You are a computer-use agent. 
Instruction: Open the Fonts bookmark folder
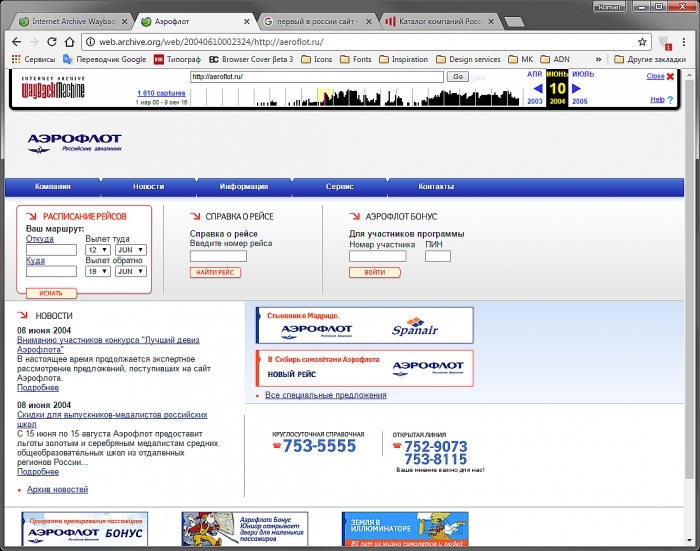[x=356, y=59]
